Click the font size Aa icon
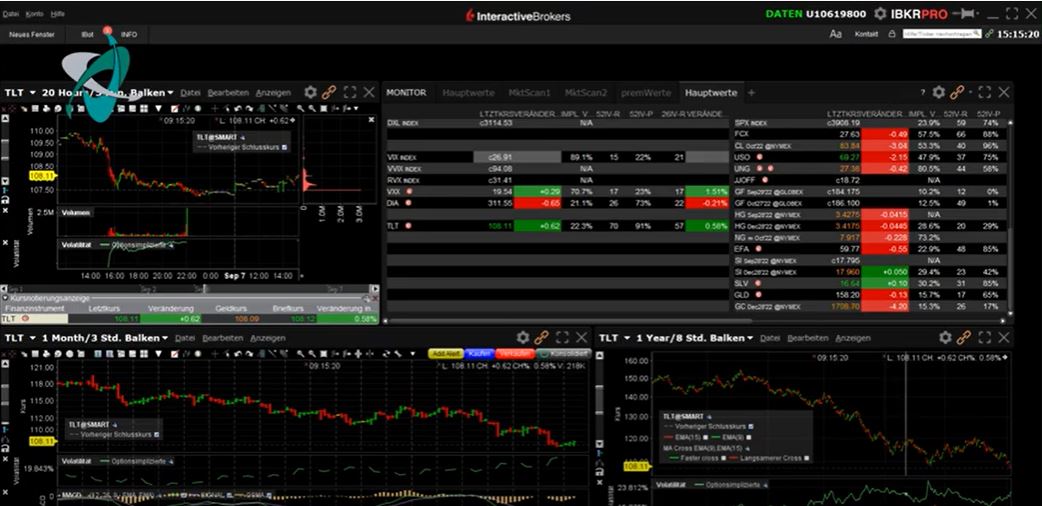1042x506 pixels. click(x=836, y=33)
